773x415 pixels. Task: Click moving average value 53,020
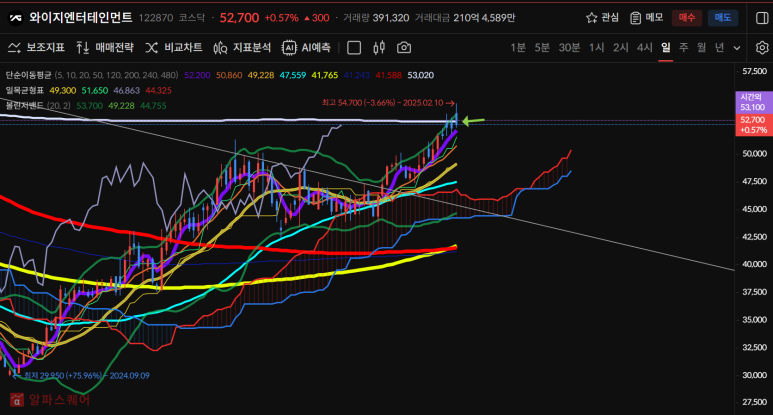coord(421,75)
